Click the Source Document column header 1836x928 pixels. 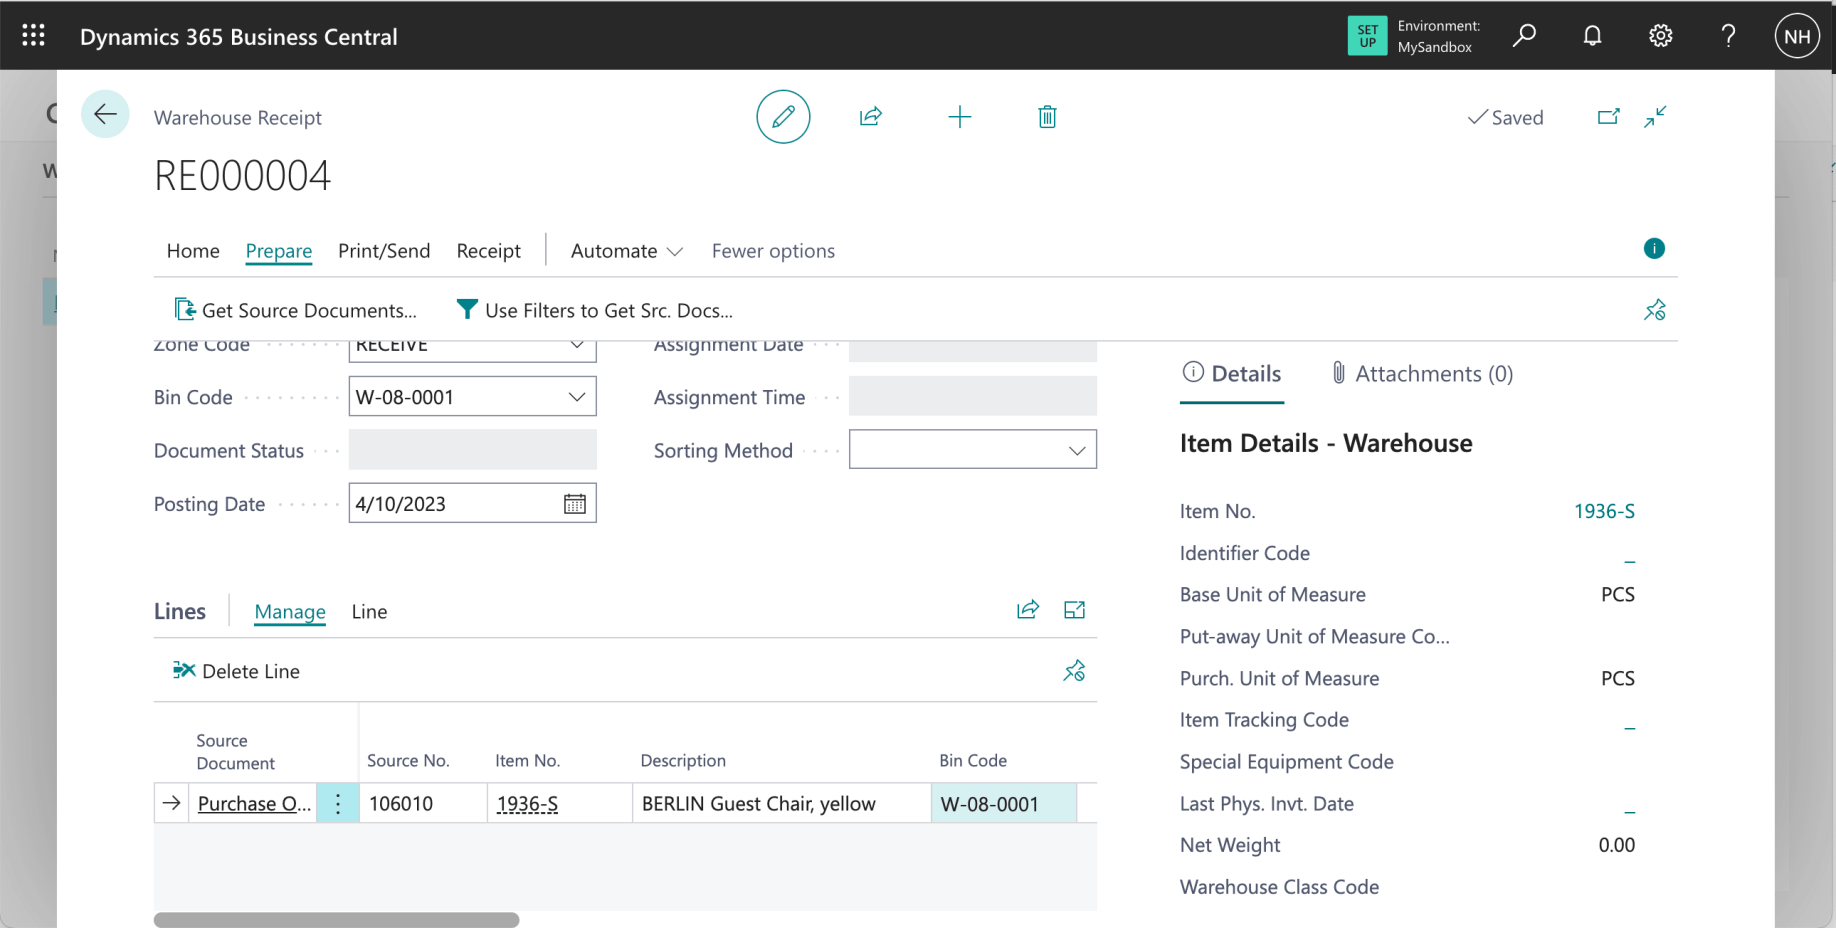point(235,752)
